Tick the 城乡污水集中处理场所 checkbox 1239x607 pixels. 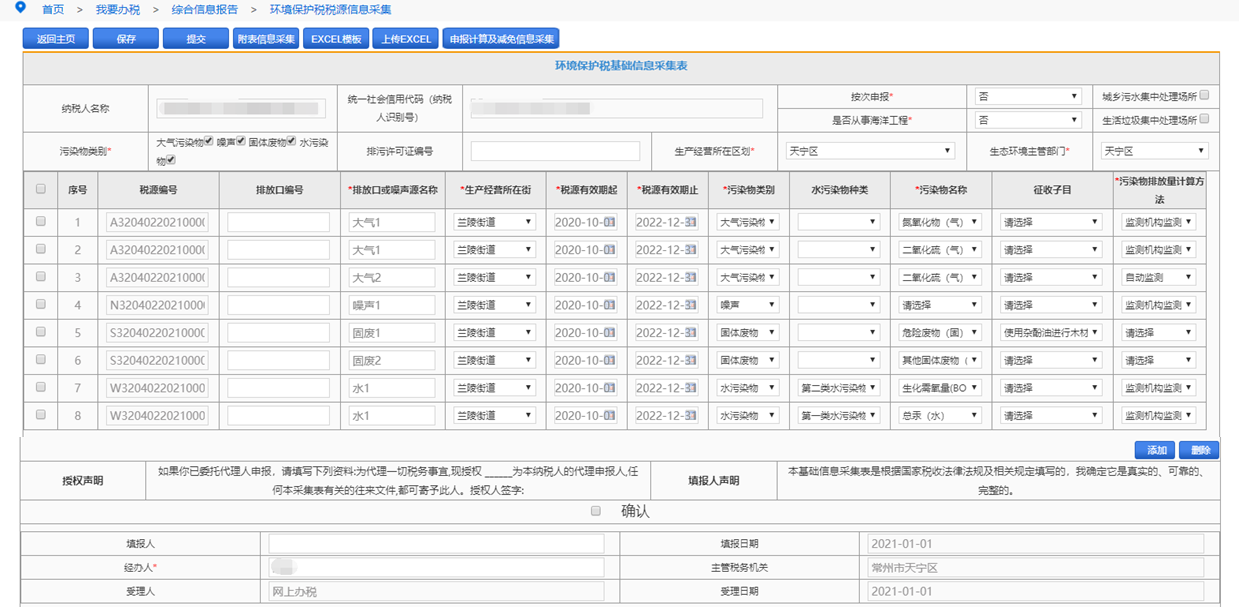(1204, 96)
